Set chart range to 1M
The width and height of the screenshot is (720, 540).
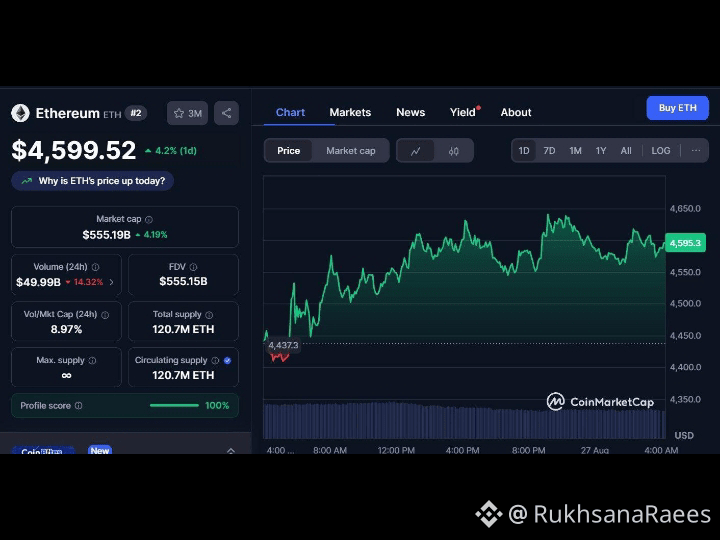click(575, 151)
